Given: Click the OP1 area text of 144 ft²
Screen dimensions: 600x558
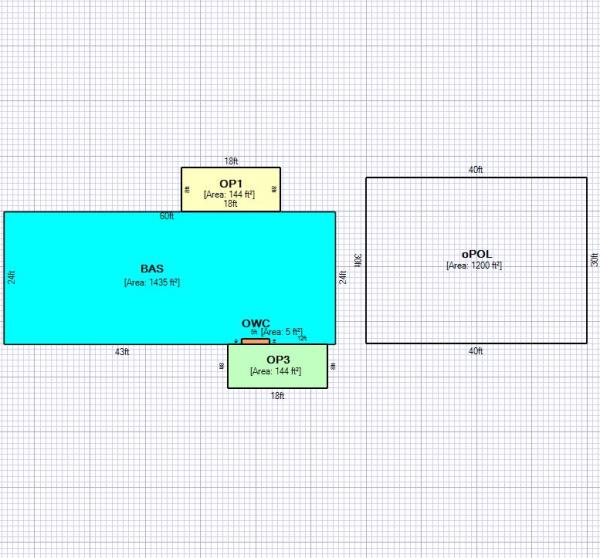Looking at the screenshot, I should click(230, 194).
